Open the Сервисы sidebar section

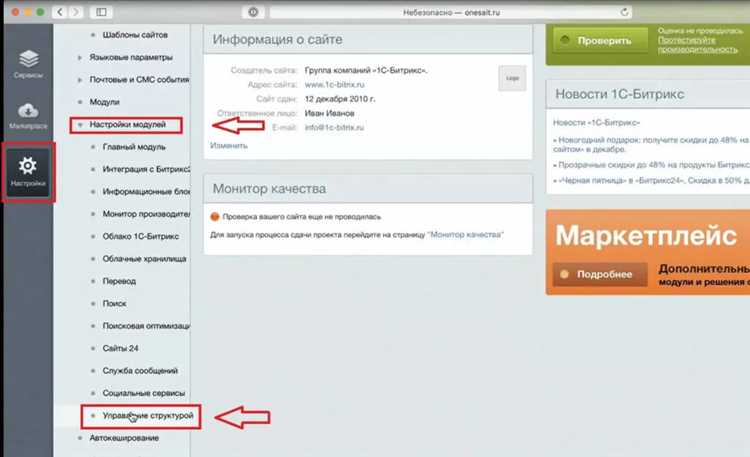point(28,64)
